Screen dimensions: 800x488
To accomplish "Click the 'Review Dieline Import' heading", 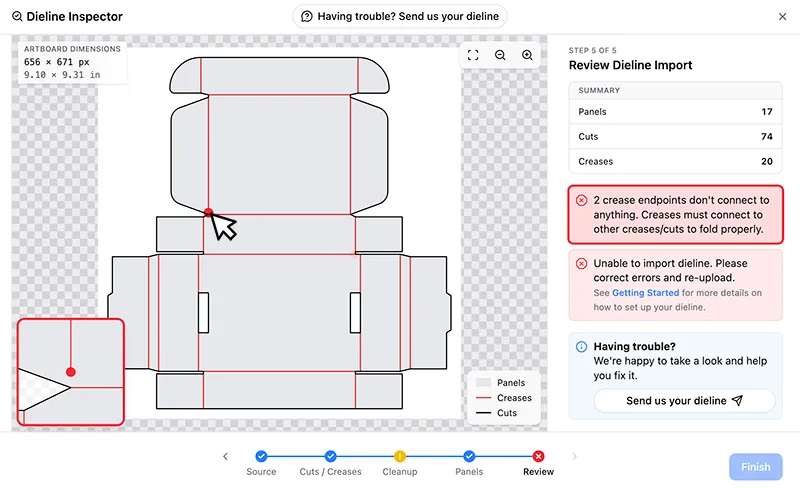I will pos(630,65).
